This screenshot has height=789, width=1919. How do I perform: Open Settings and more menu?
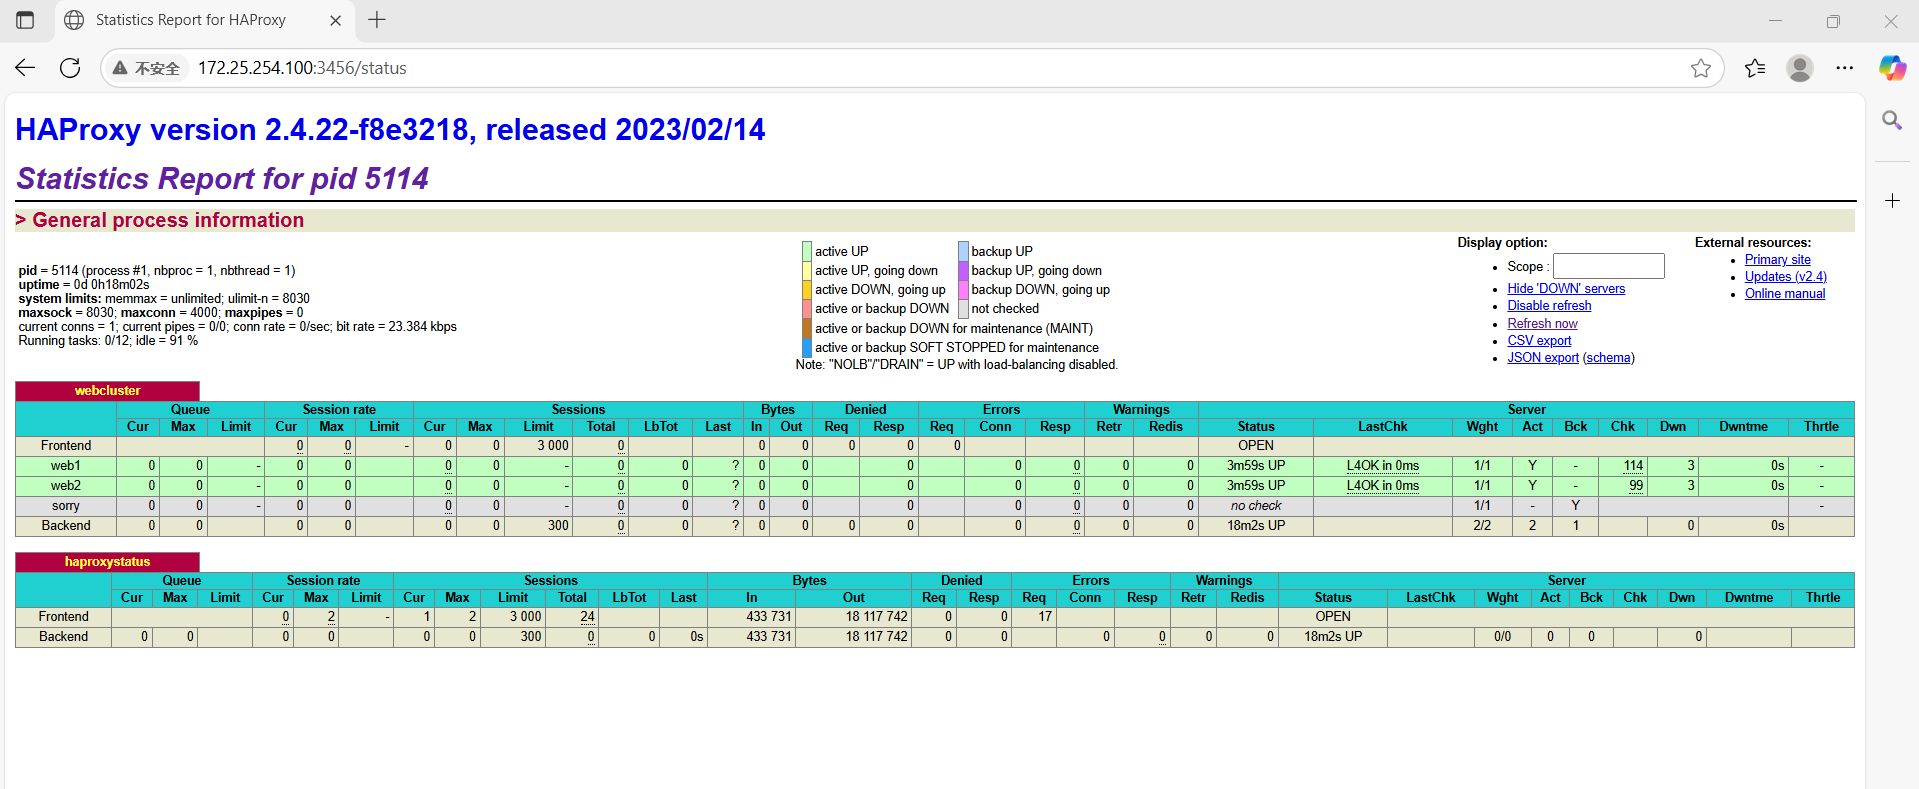[1845, 68]
